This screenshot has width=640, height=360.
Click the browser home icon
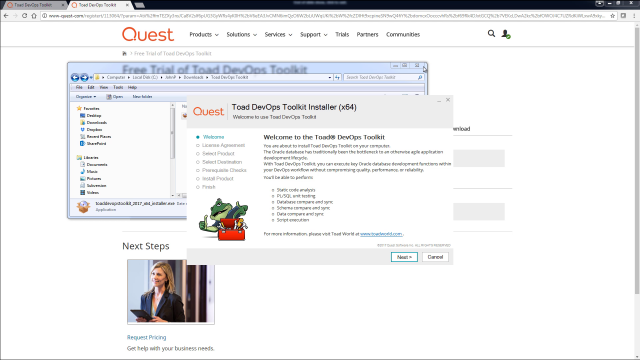pyautogui.click(x=34, y=16)
